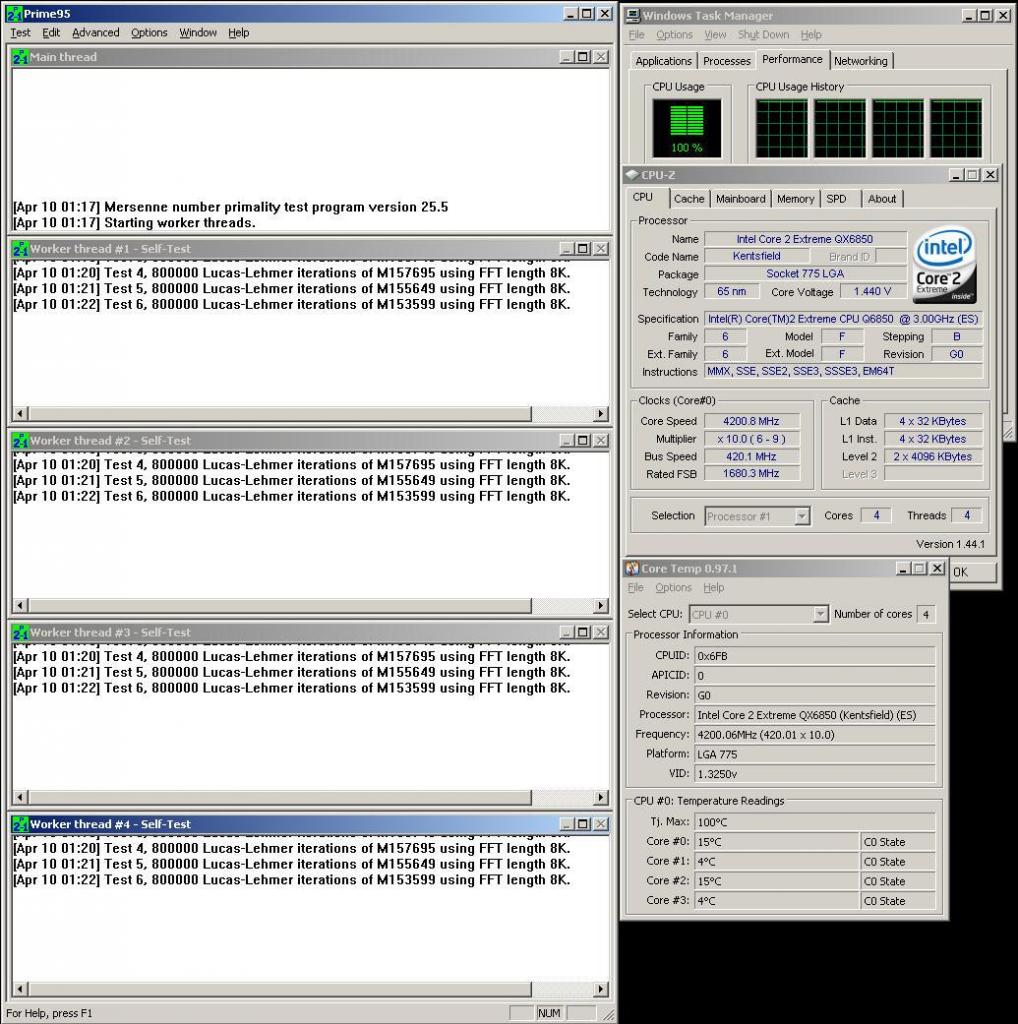Click the Core #0 15°C temperature reading
This screenshot has height=1024, width=1018.
click(776, 842)
